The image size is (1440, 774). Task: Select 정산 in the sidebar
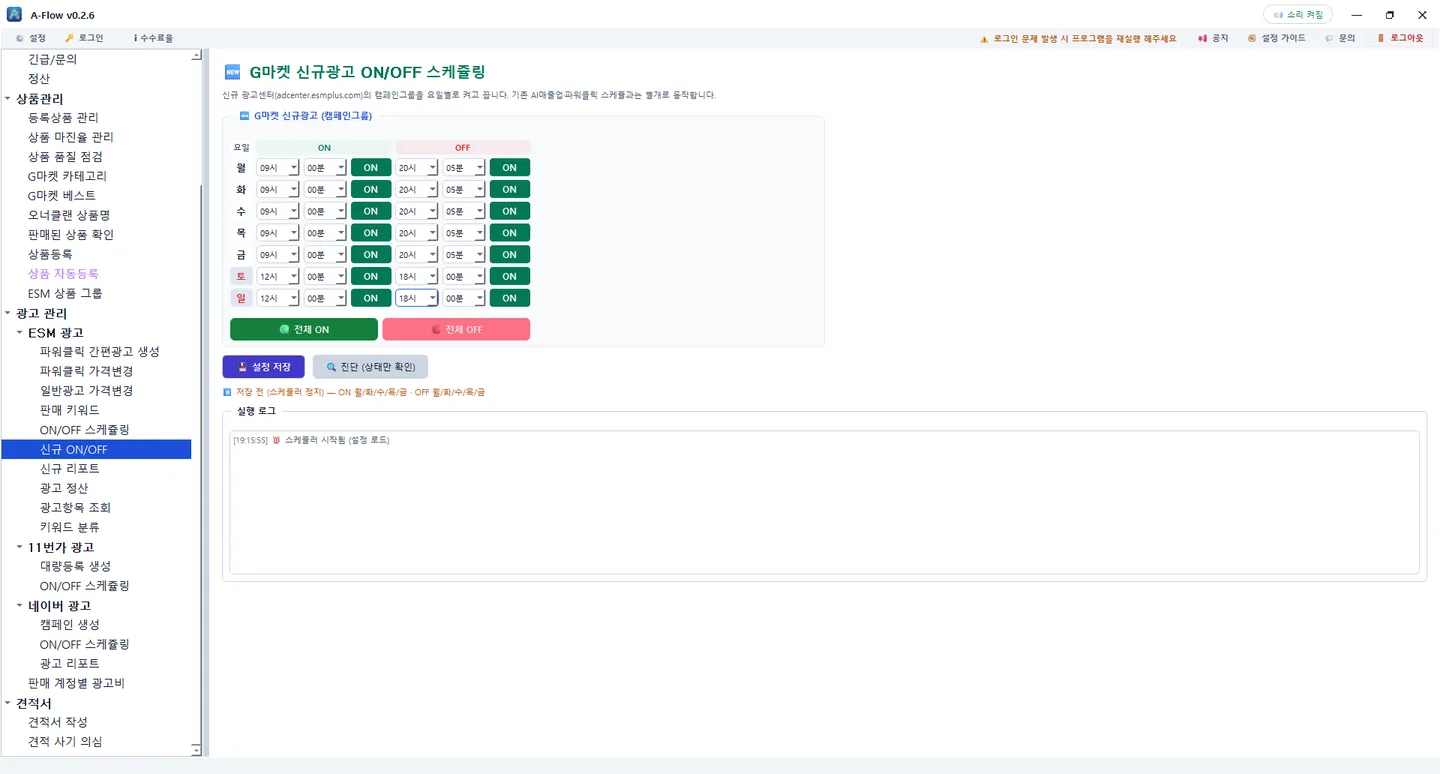click(39, 78)
